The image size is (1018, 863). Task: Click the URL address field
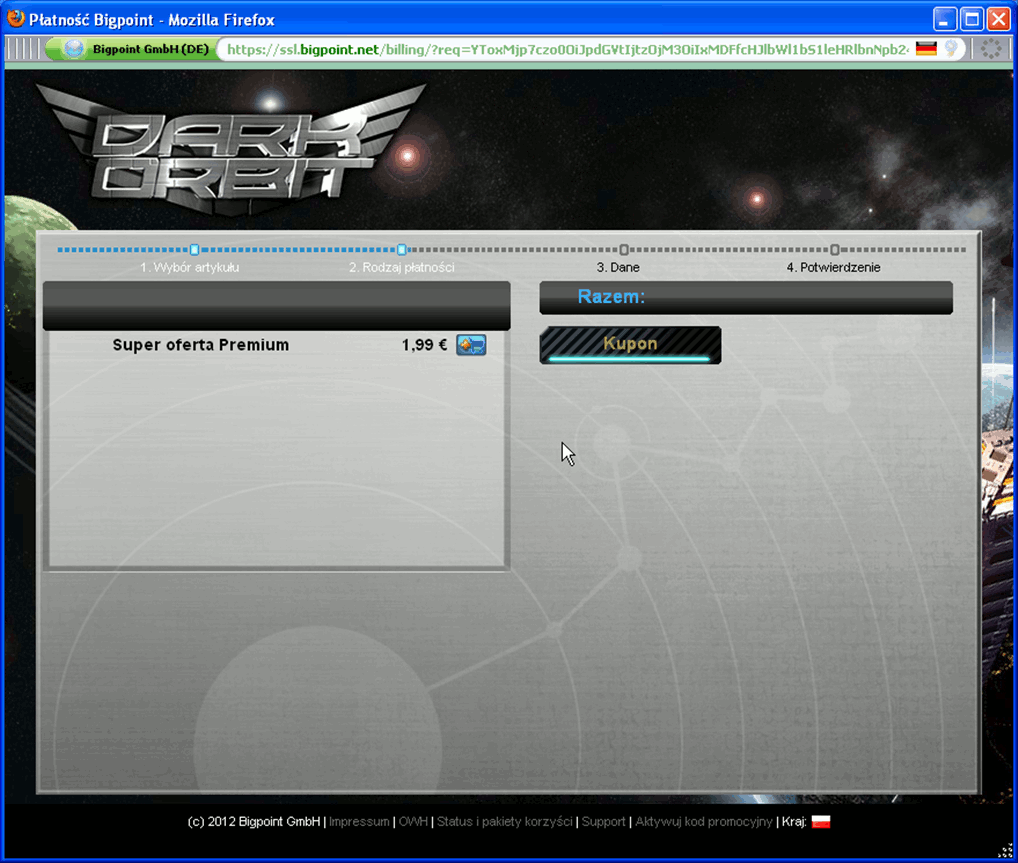click(567, 49)
